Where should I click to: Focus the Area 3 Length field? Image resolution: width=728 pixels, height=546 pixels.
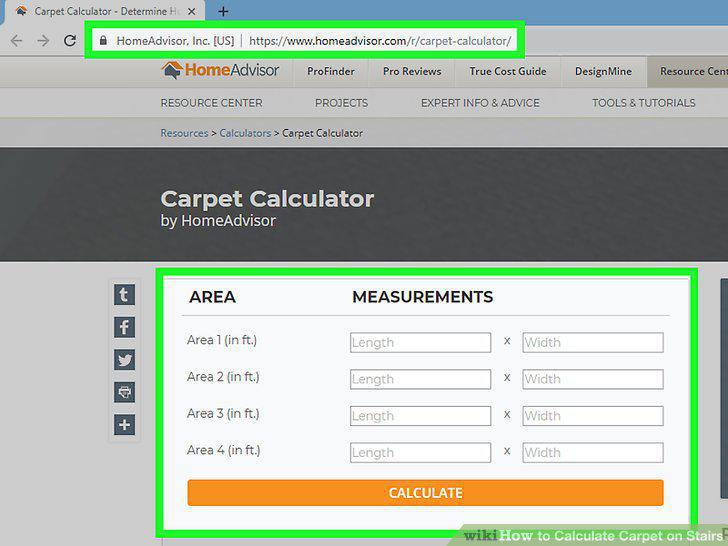tap(420, 416)
